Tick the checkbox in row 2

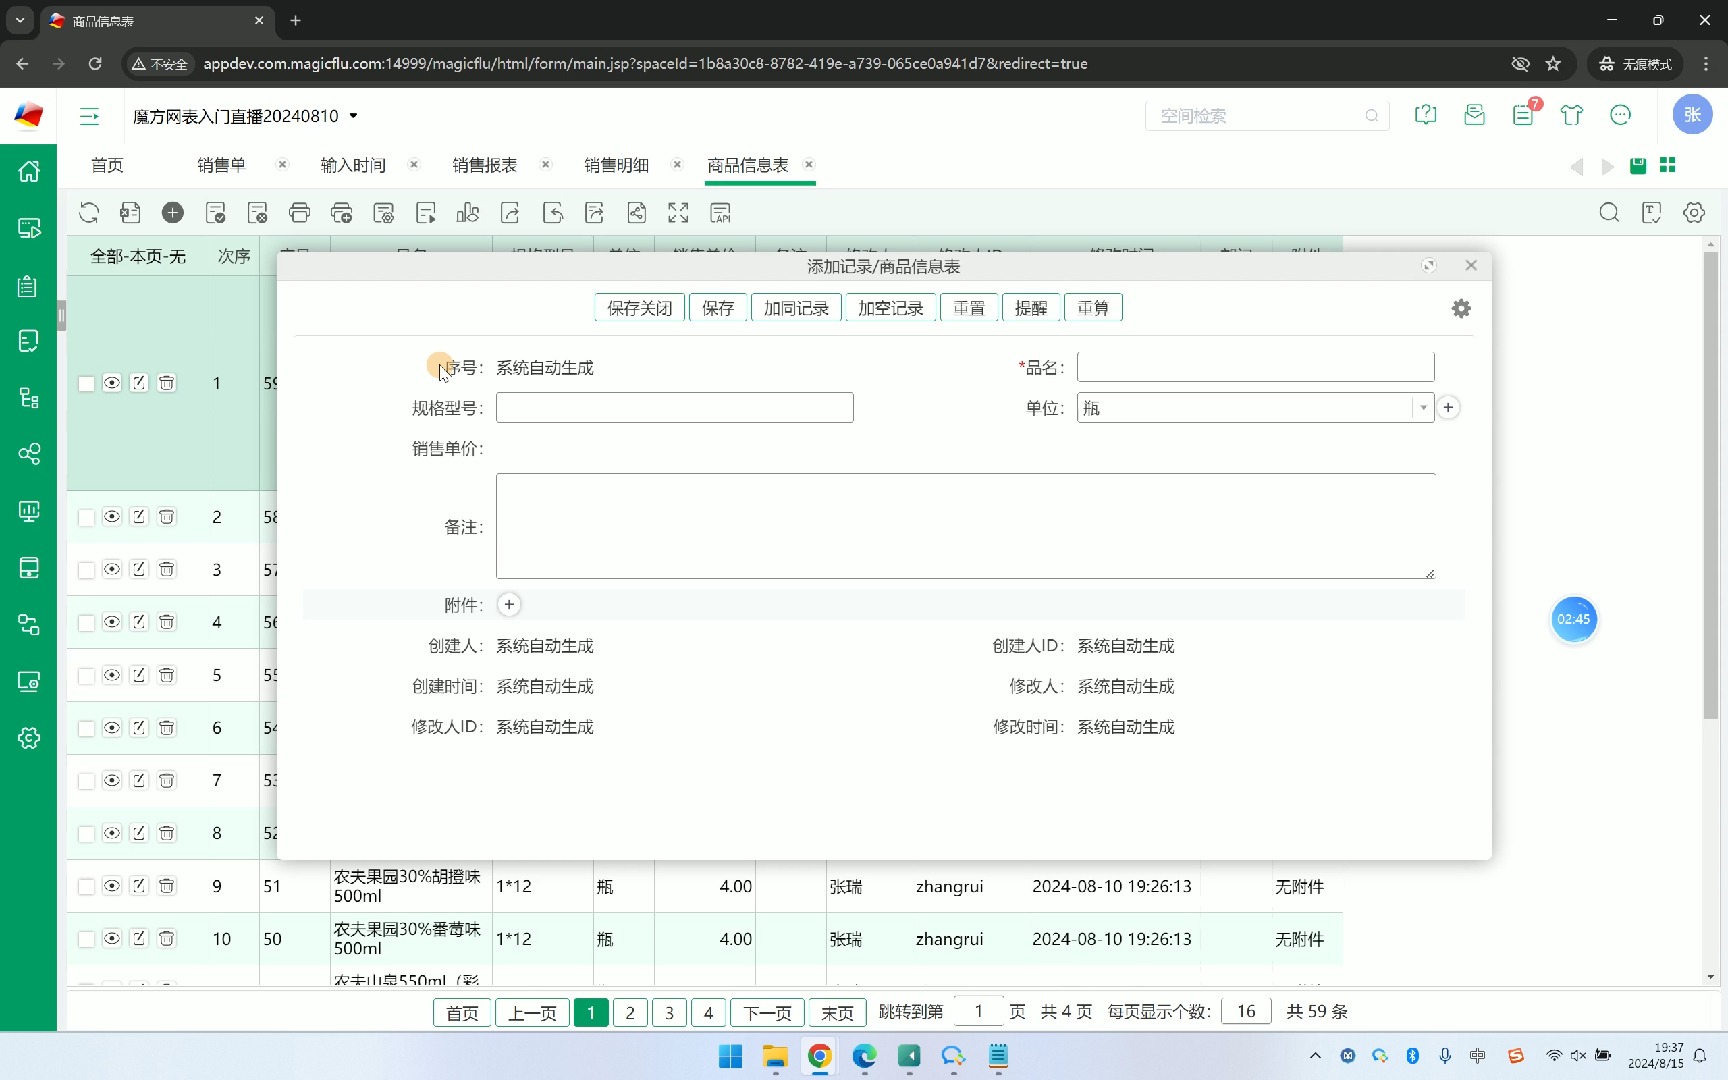pos(86,517)
